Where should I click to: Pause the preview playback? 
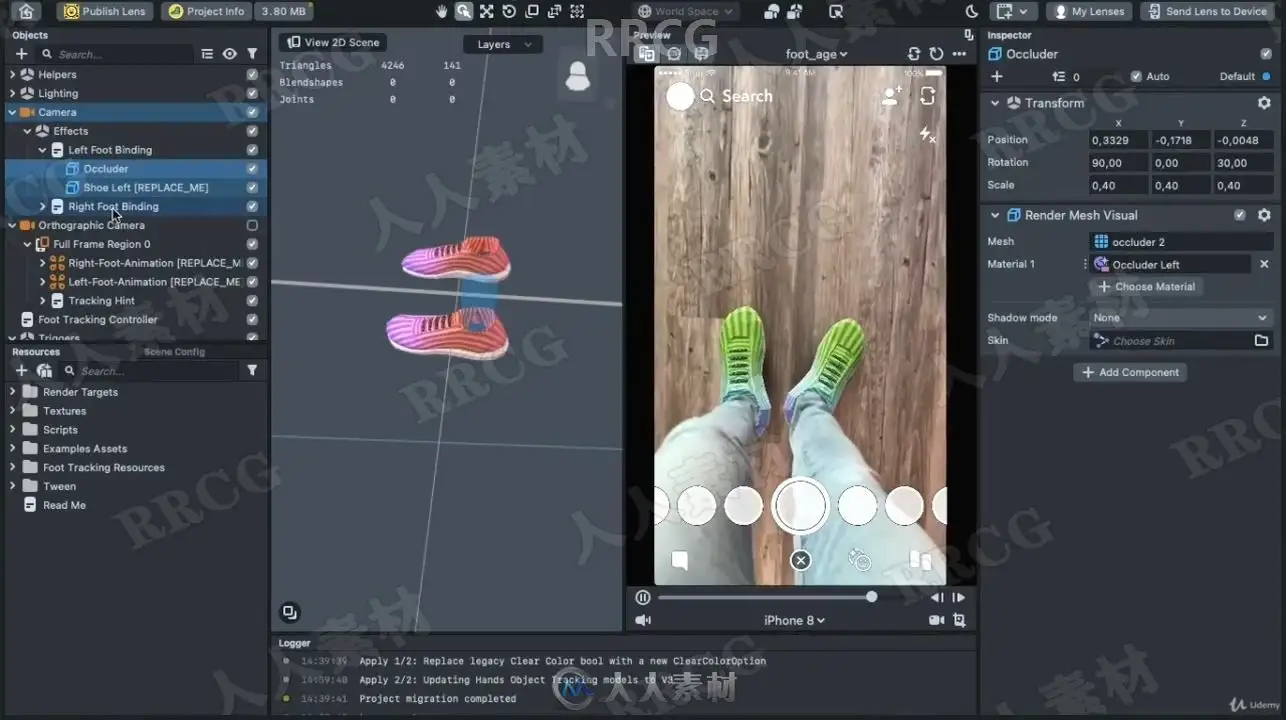click(x=643, y=597)
